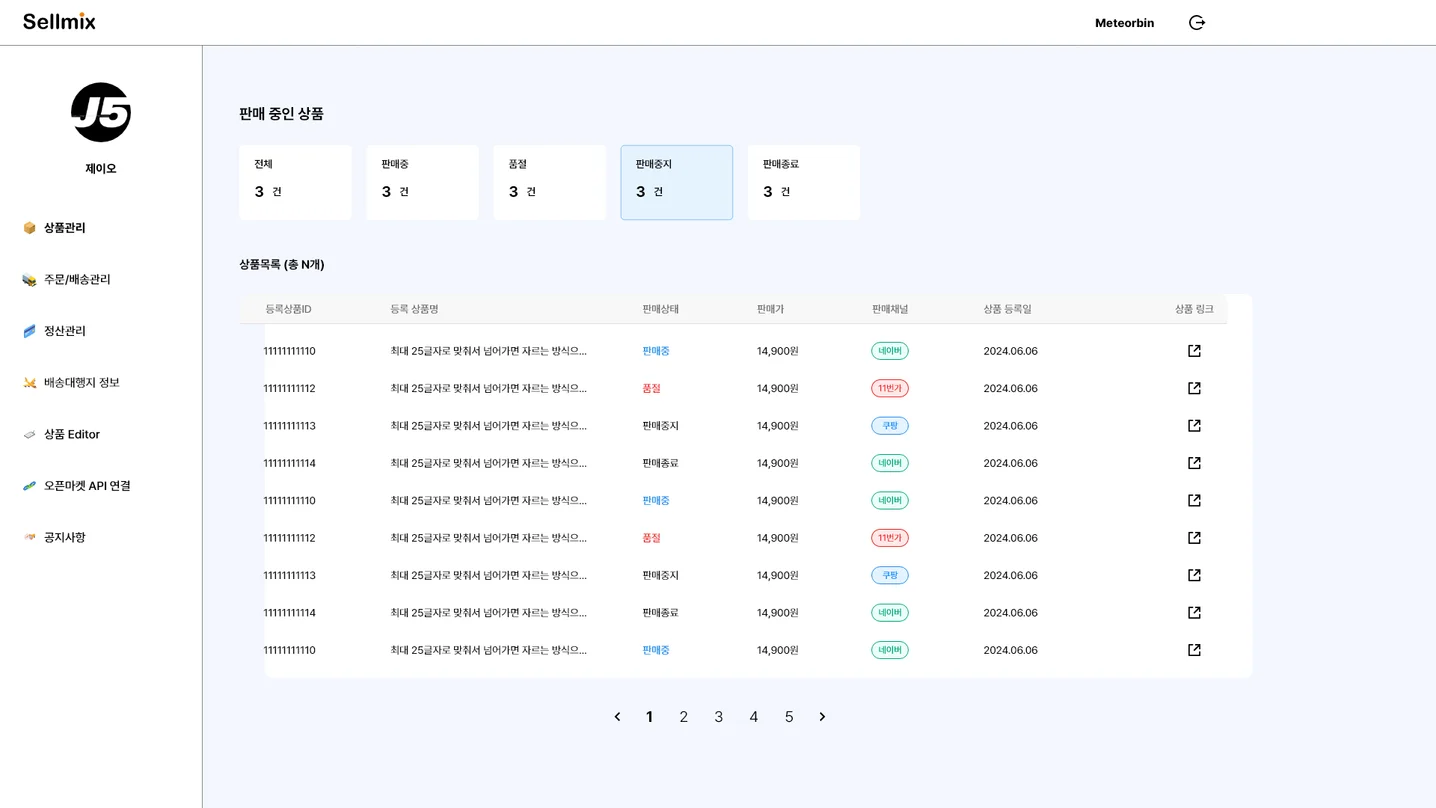Click the 판매상태 column header
This screenshot has width=1436, height=808.
click(660, 309)
